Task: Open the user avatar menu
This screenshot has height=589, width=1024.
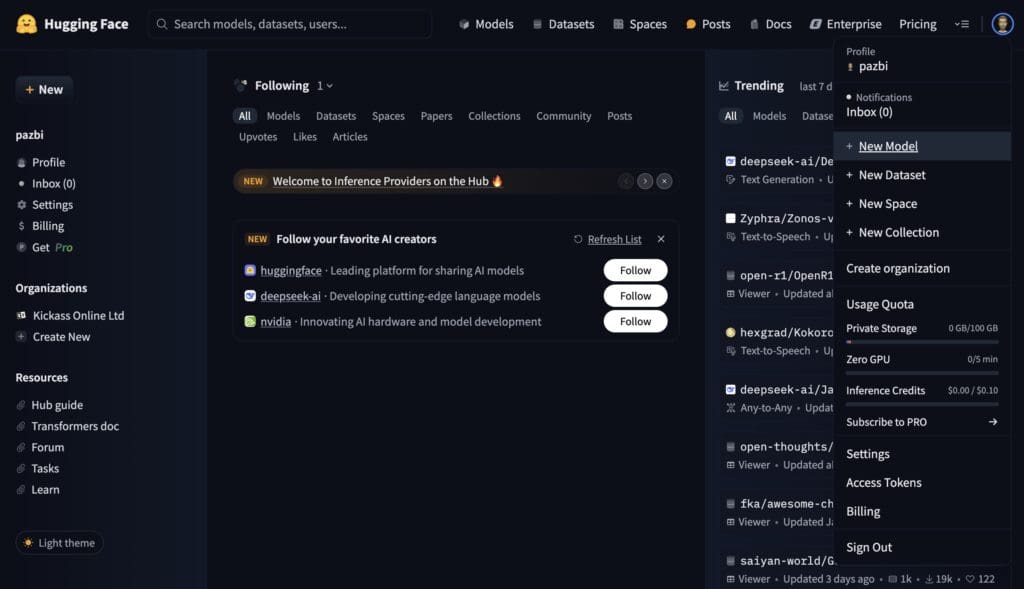Action: 1002,24
